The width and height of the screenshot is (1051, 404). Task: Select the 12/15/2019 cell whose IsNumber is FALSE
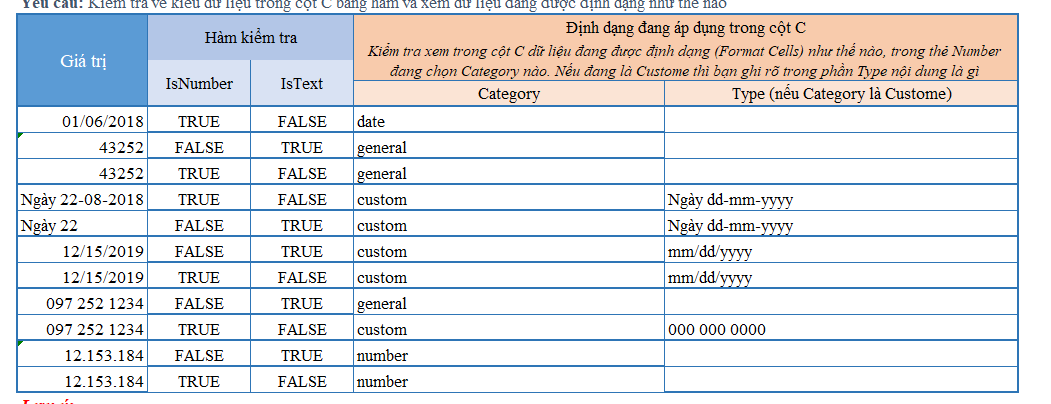pyautogui.click(x=82, y=251)
